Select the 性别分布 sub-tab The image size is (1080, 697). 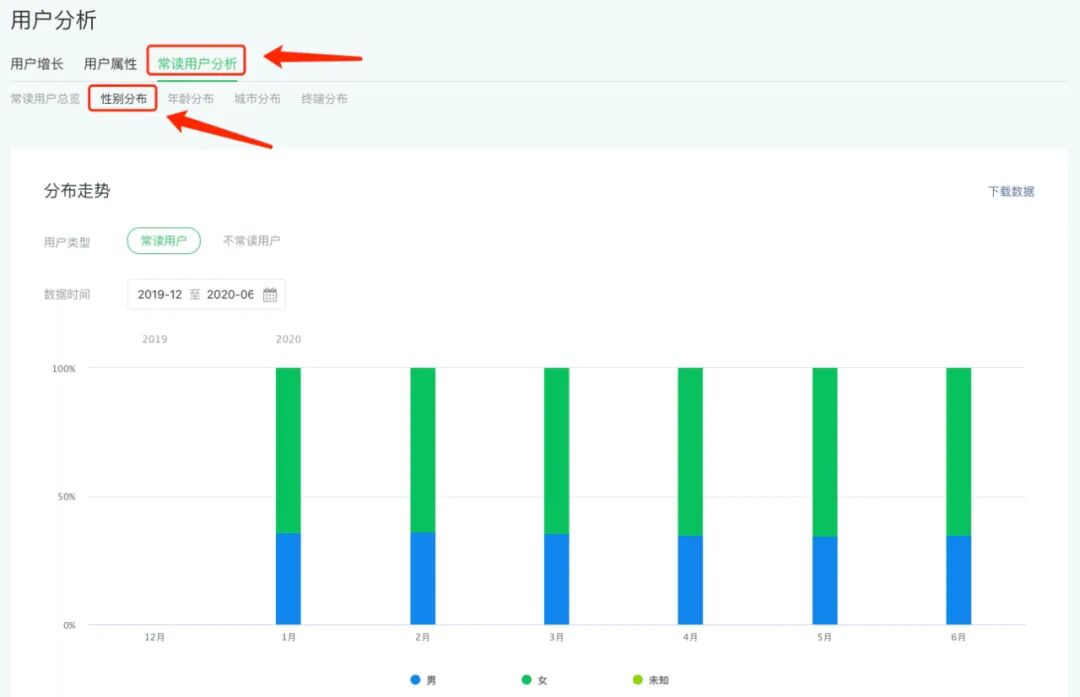[x=123, y=98]
